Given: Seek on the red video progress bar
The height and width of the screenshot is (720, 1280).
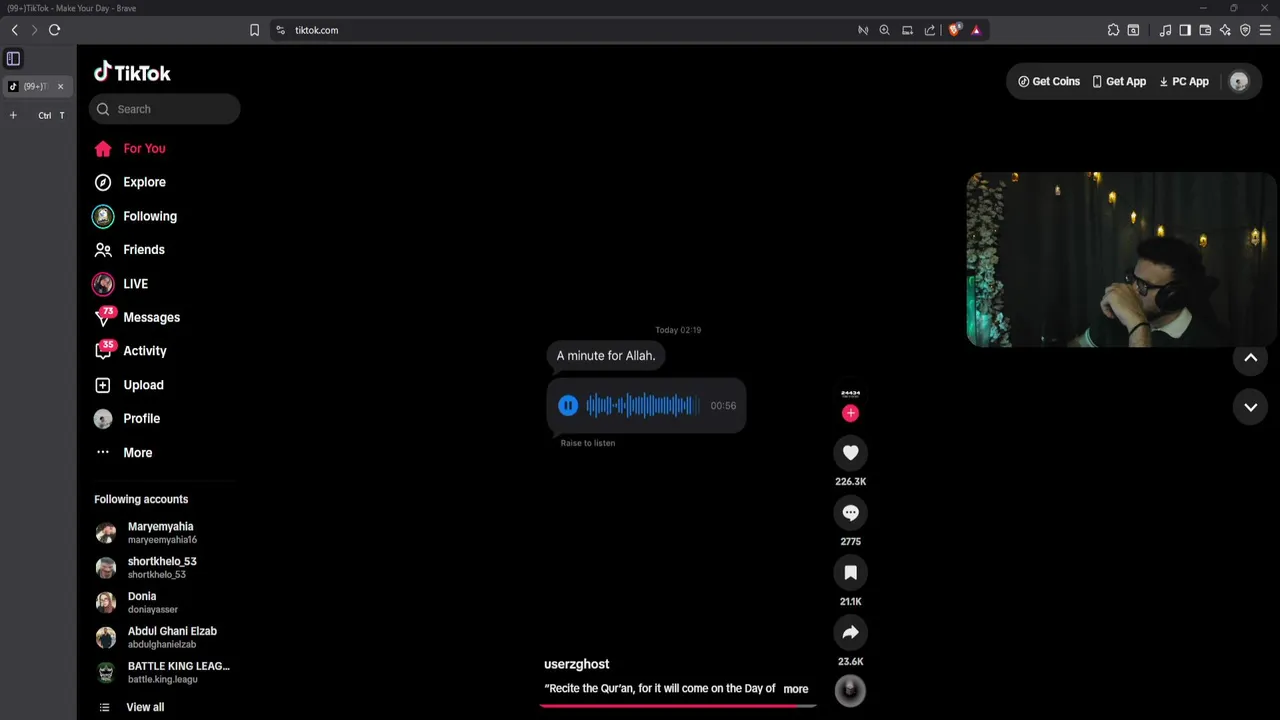Looking at the screenshot, I should click(x=678, y=705).
